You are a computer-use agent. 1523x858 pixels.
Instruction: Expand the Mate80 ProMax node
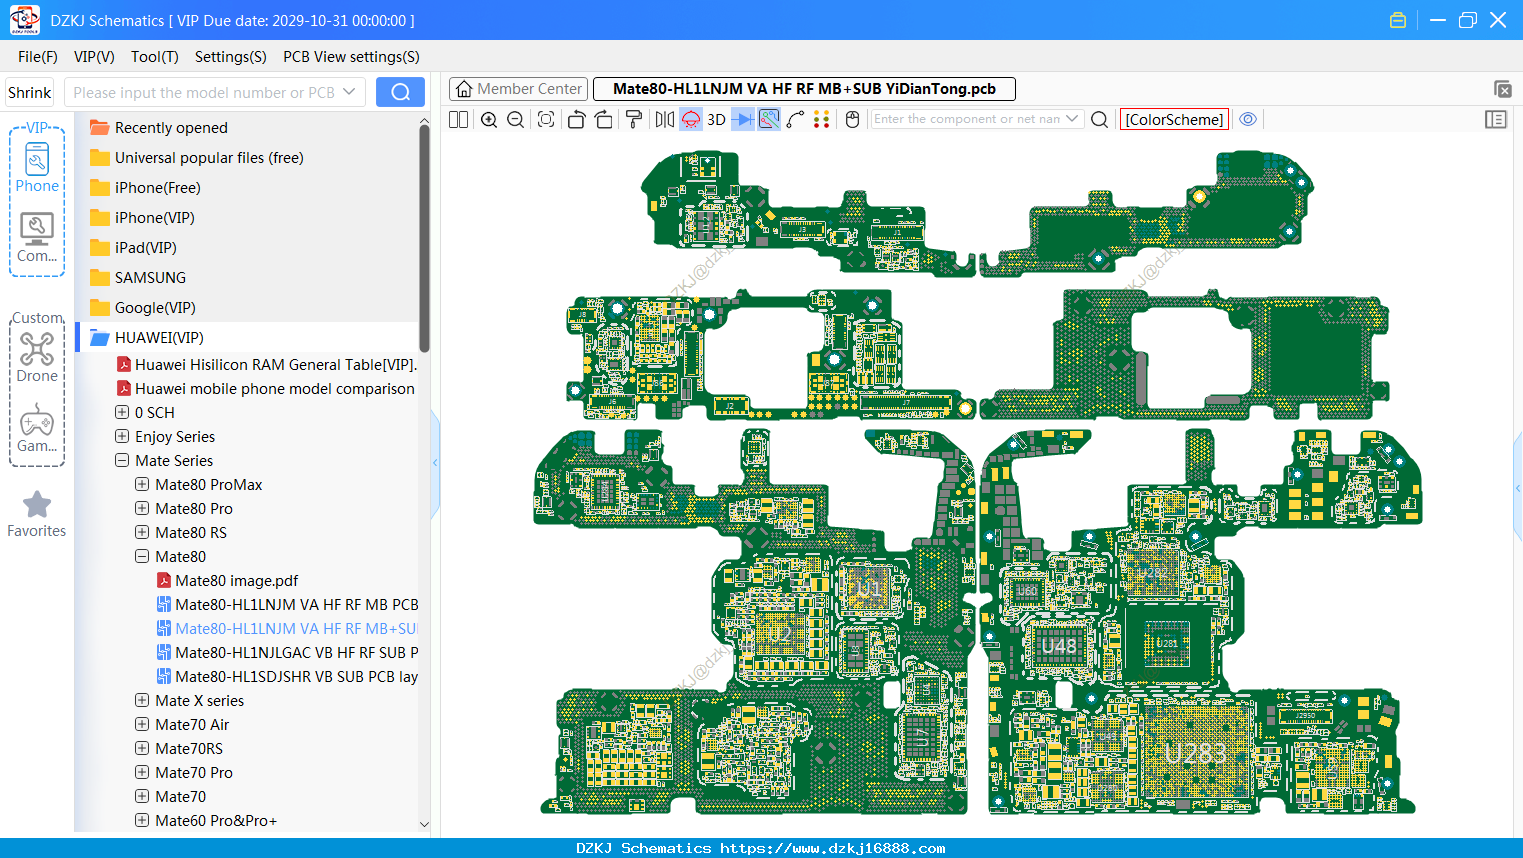click(142, 484)
